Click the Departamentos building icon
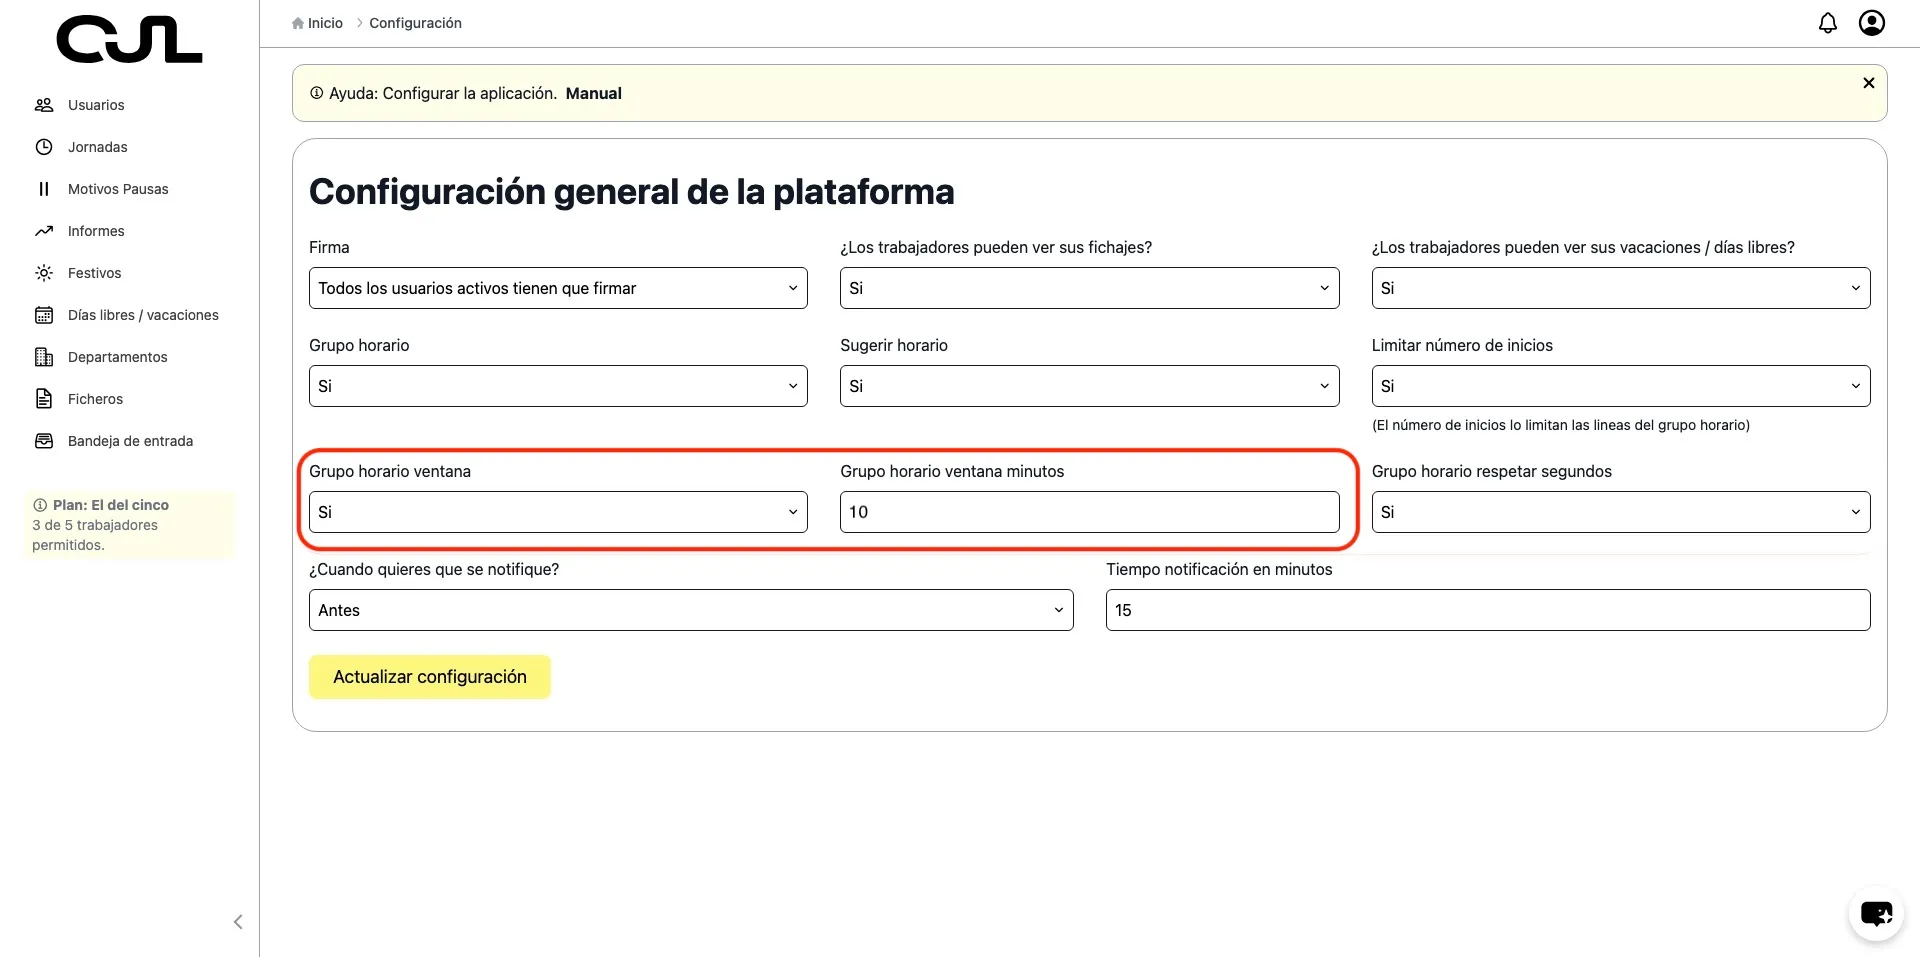The height and width of the screenshot is (957, 1920). click(x=44, y=357)
